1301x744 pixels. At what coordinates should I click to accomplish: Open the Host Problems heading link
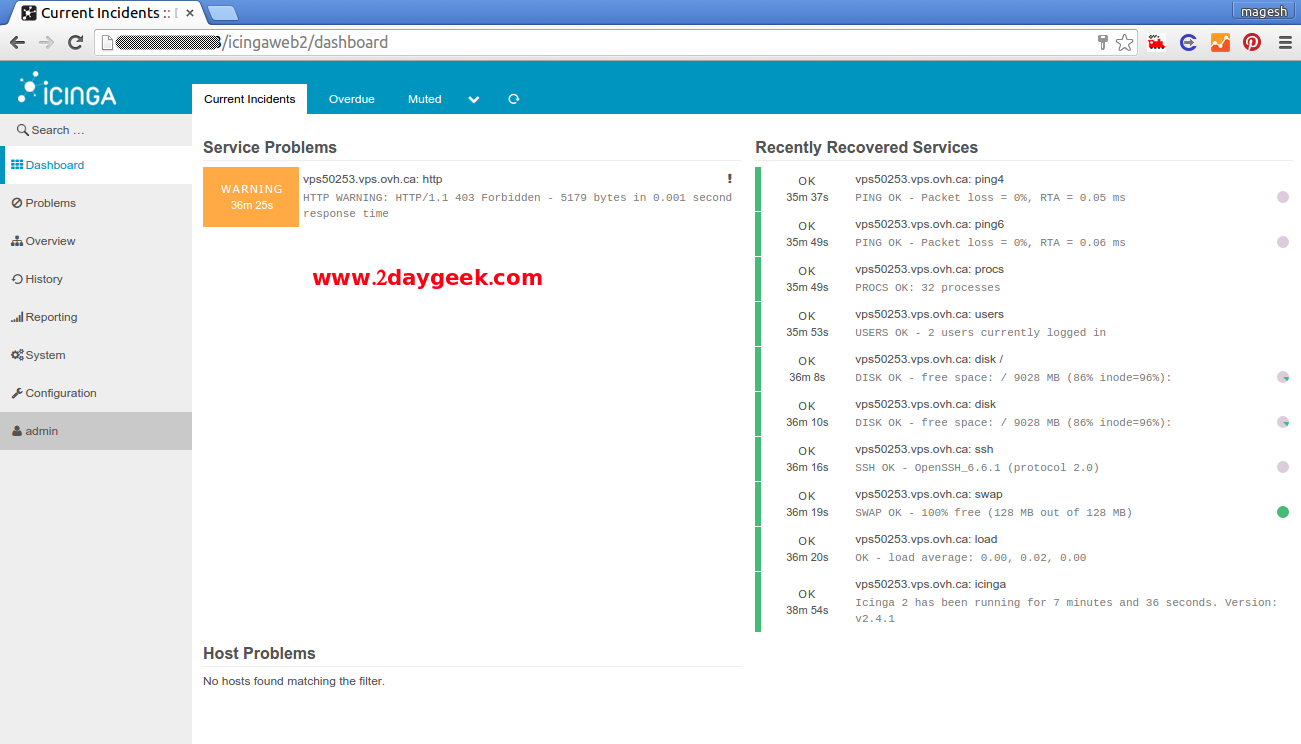coord(259,653)
